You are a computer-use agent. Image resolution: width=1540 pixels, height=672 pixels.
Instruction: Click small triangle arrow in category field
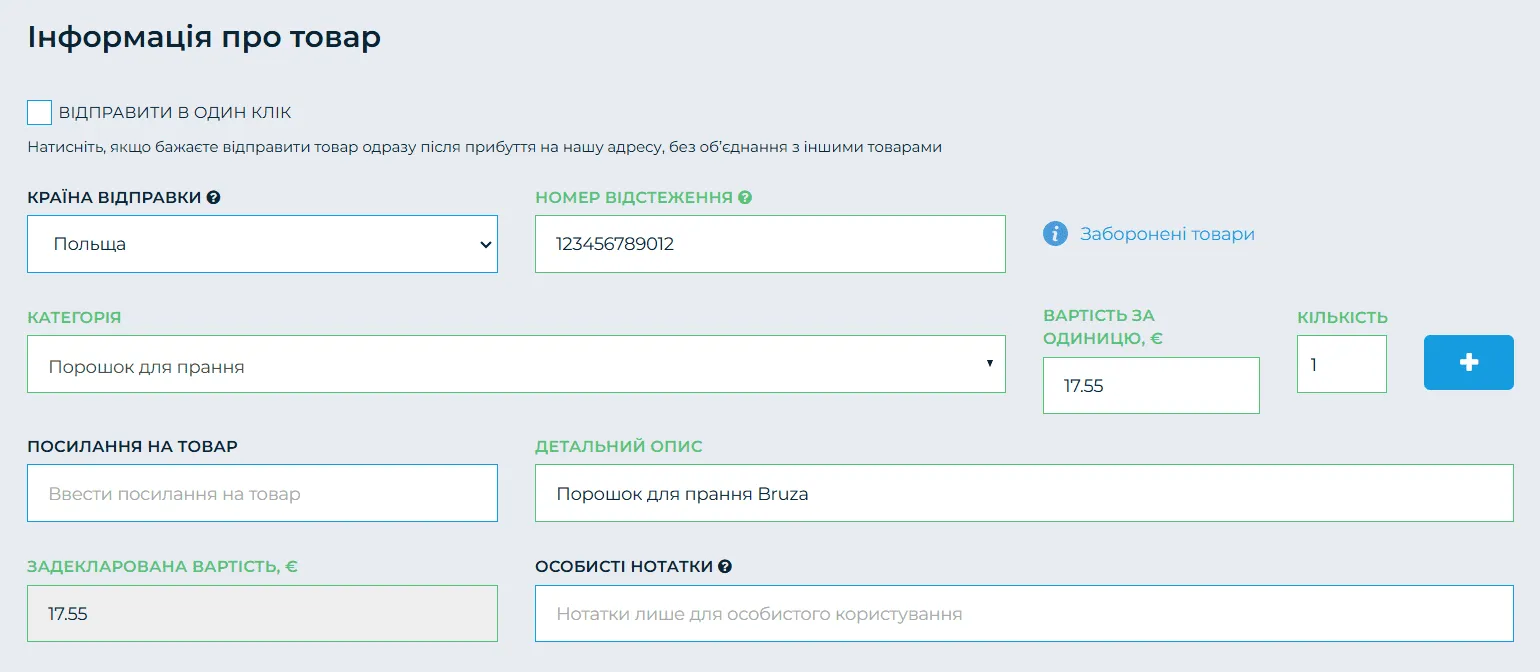coord(989,364)
